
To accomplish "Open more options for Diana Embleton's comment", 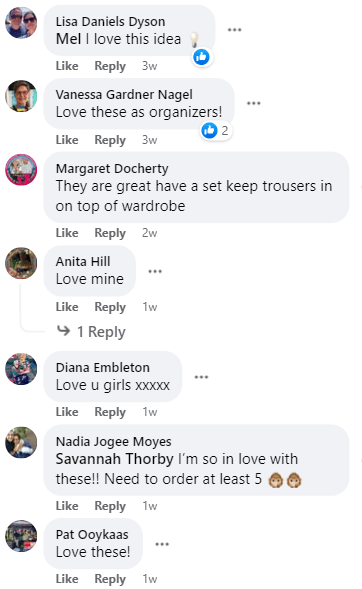I will coord(201,377).
